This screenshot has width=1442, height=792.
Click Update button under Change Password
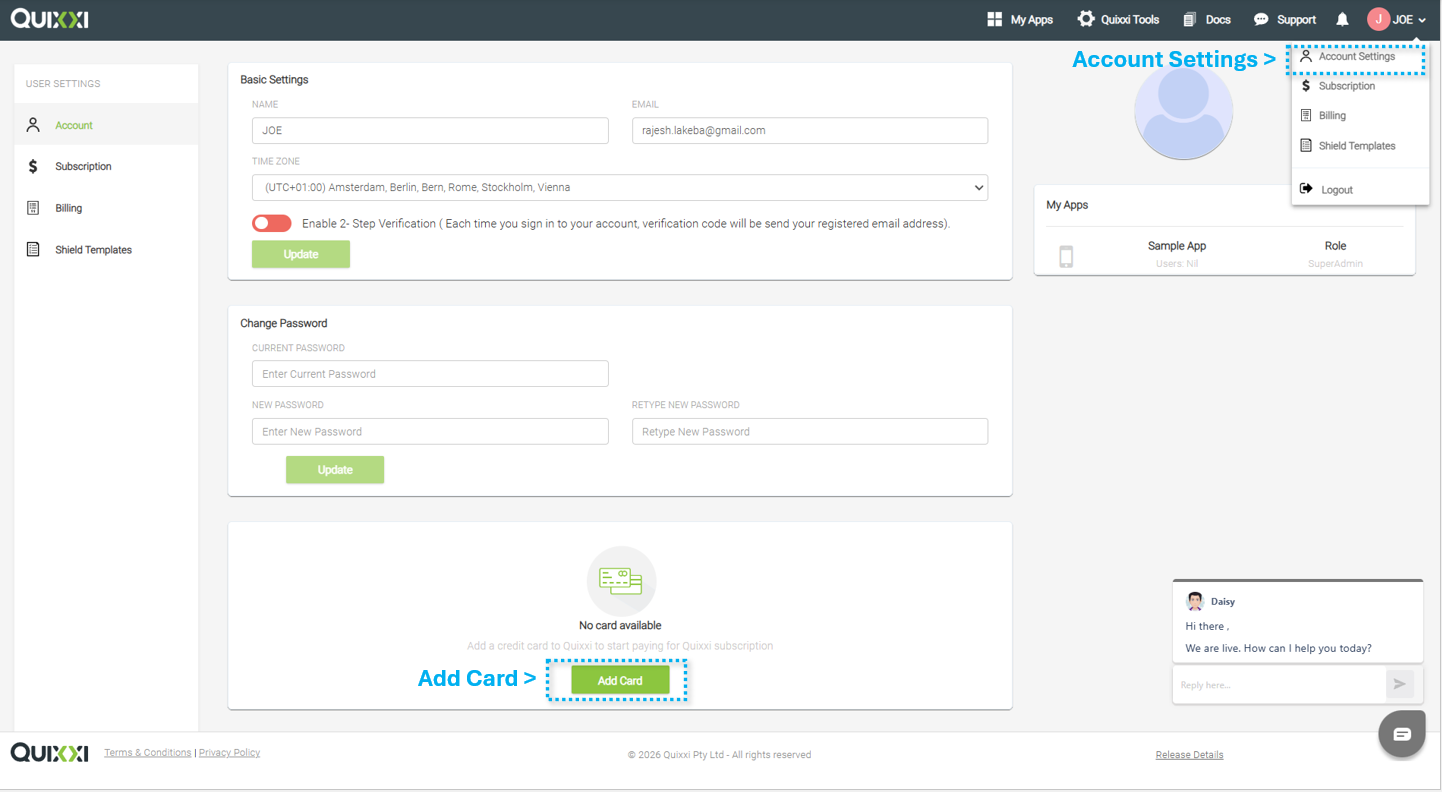coord(335,470)
